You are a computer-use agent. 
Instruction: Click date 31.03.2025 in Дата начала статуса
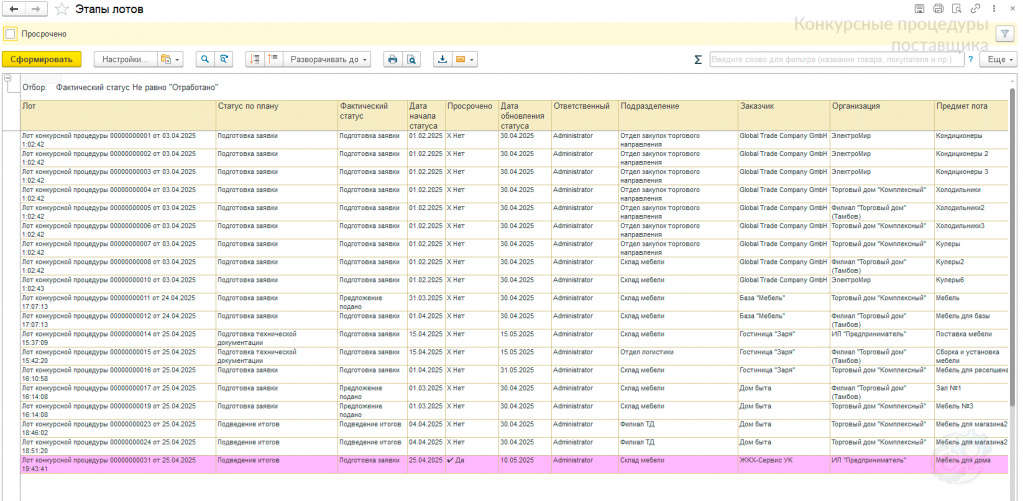(x=427, y=302)
